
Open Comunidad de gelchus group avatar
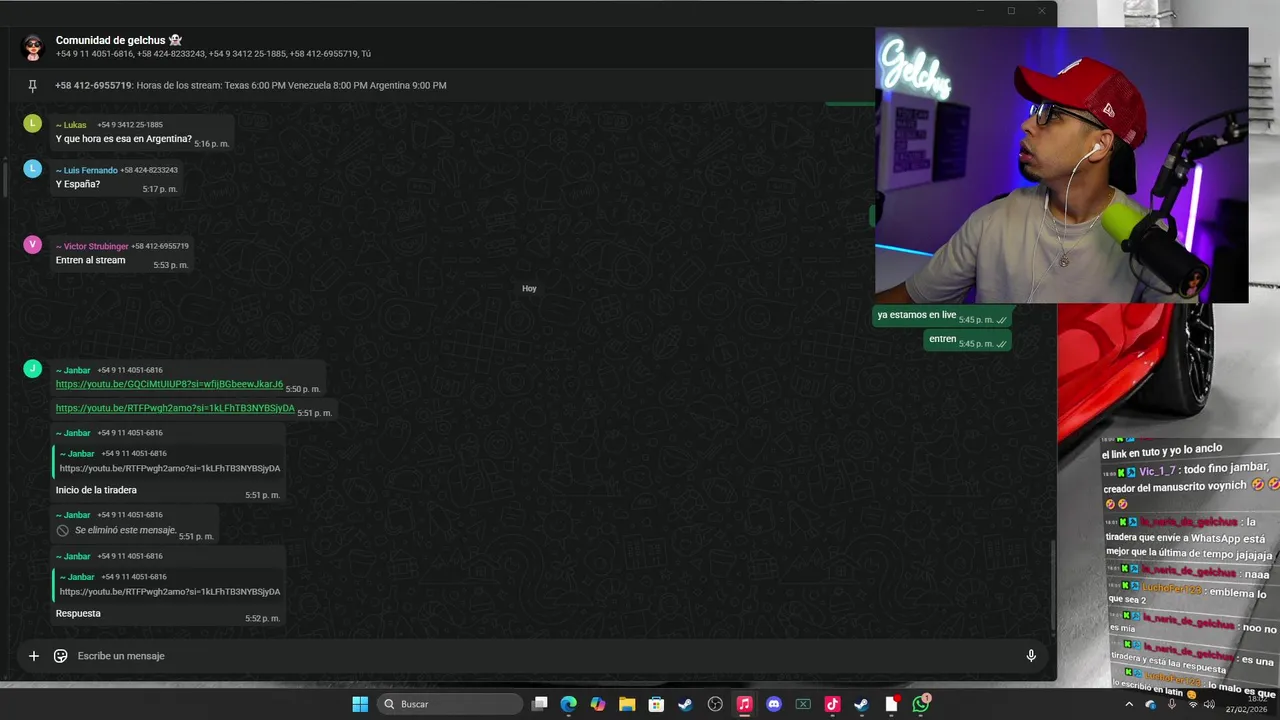click(x=33, y=47)
